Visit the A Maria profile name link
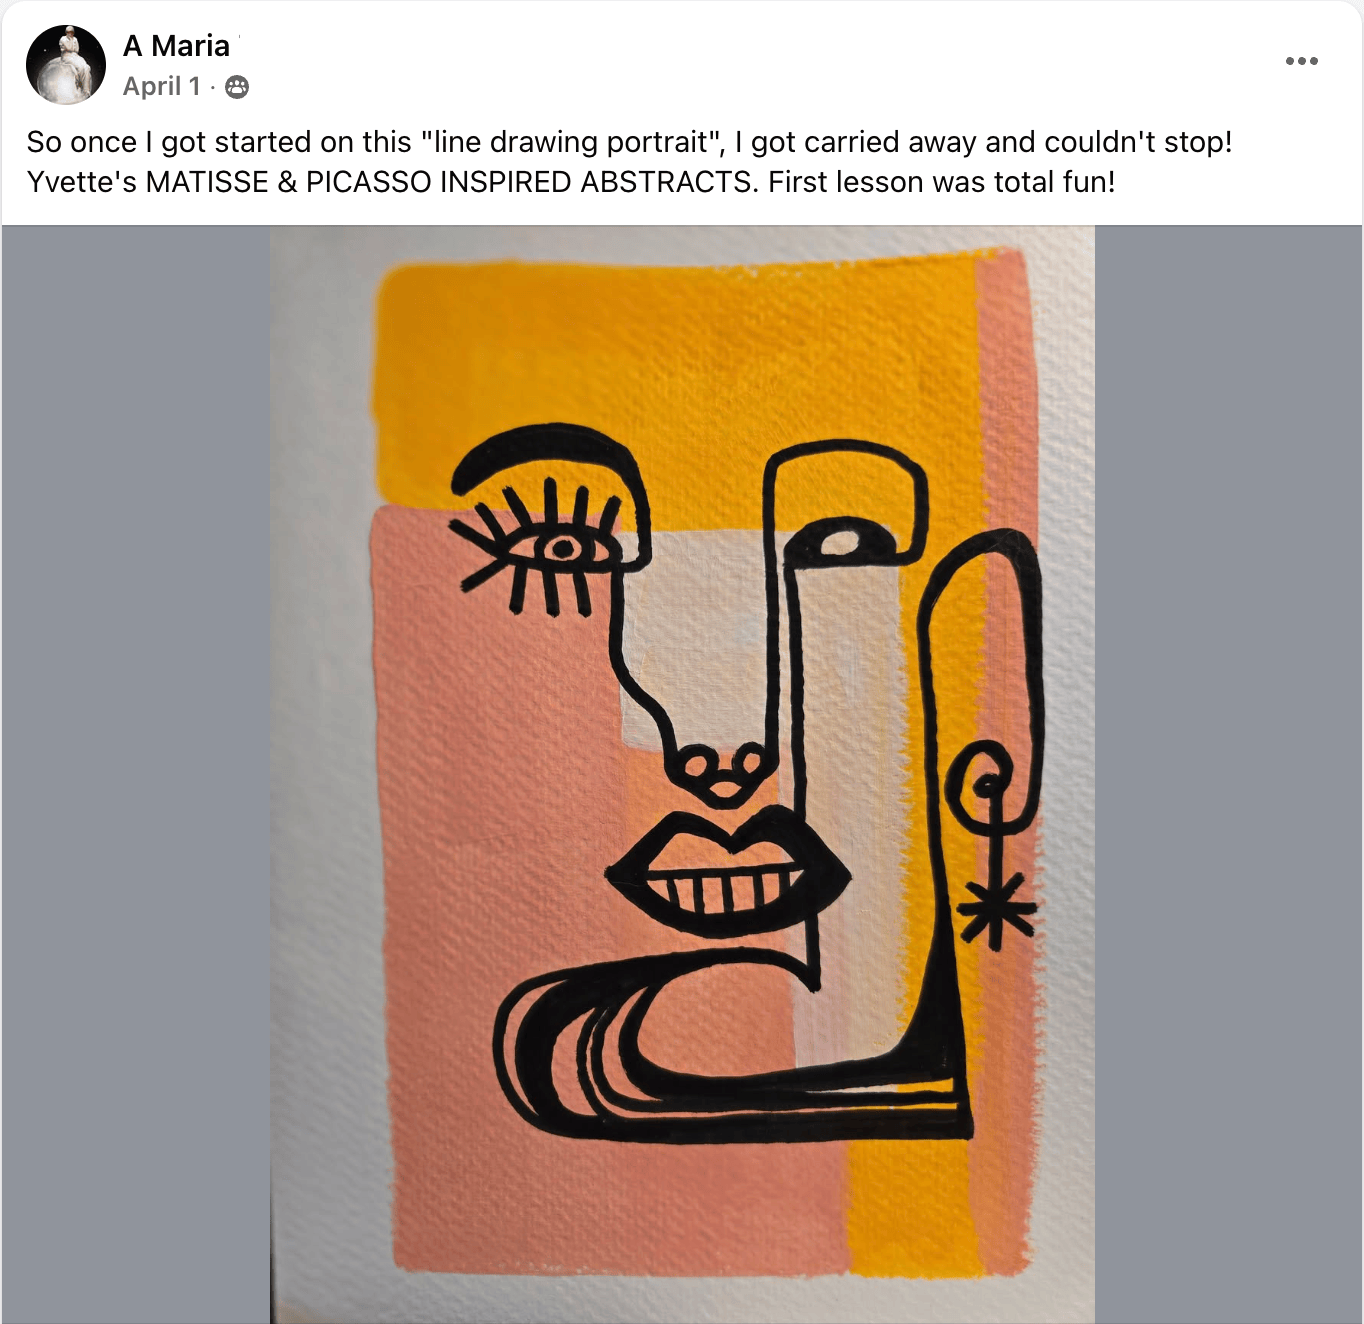The image size is (1364, 1324). [x=176, y=46]
